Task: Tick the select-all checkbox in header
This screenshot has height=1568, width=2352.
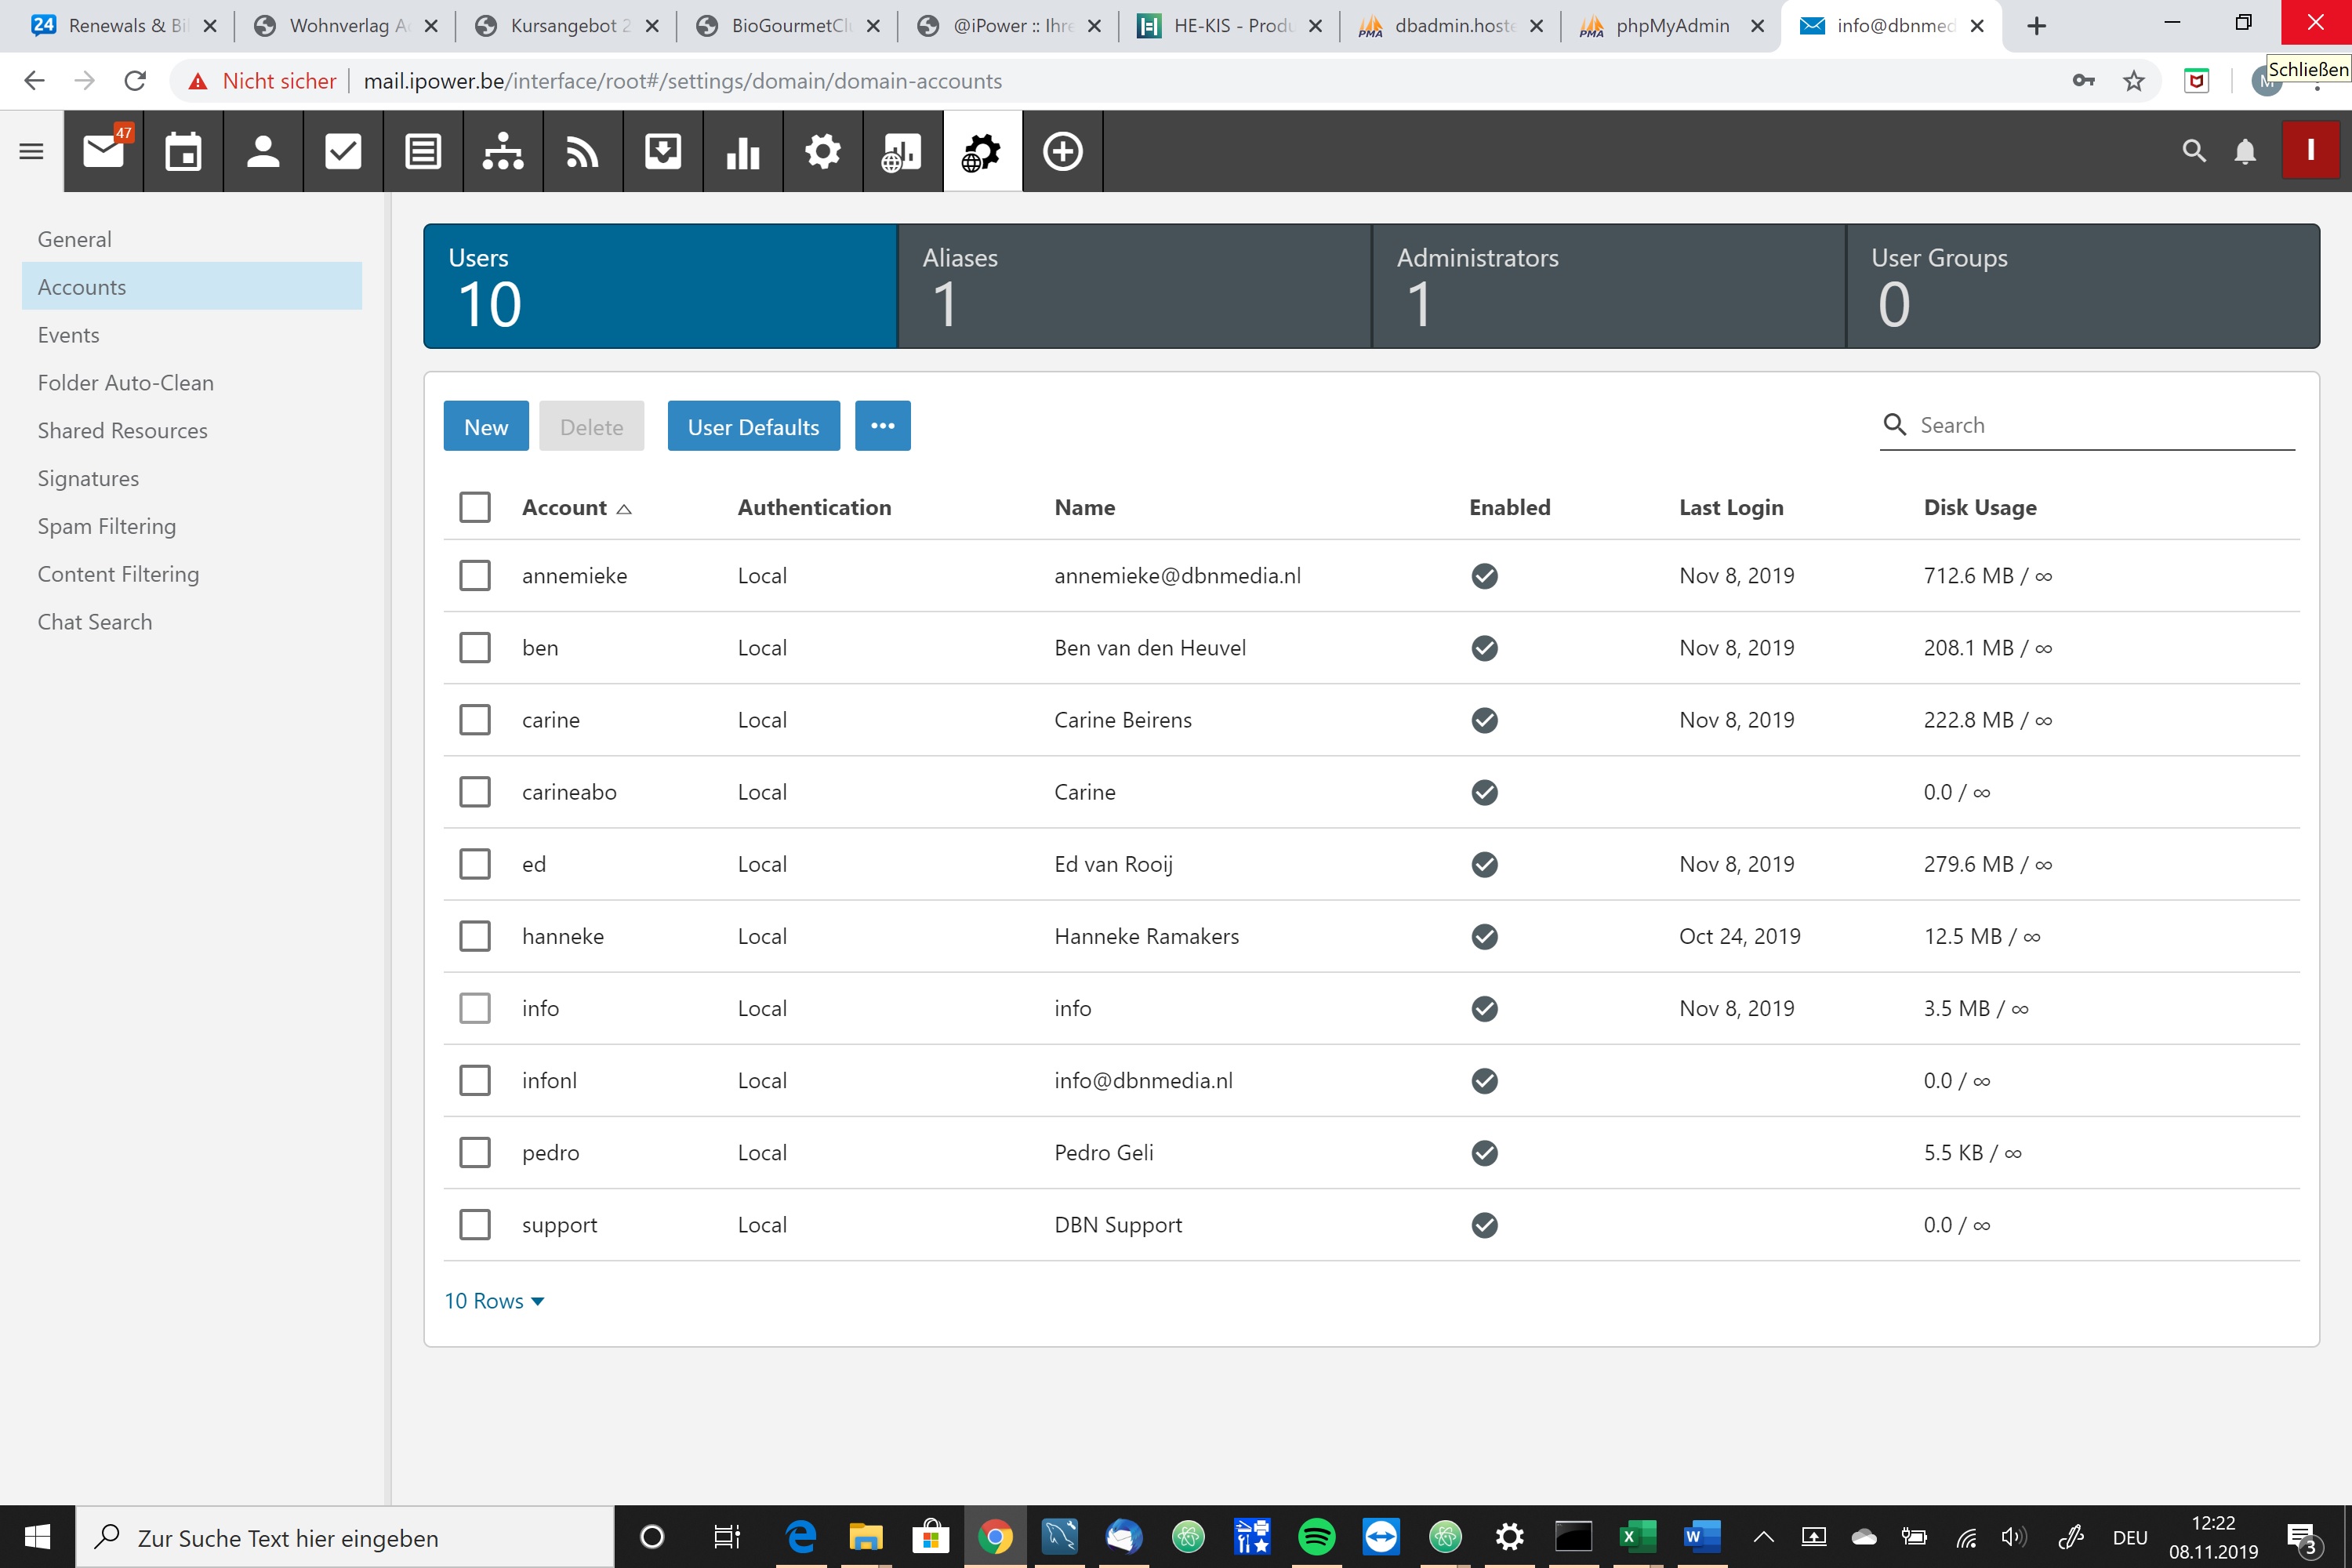Action: point(475,507)
